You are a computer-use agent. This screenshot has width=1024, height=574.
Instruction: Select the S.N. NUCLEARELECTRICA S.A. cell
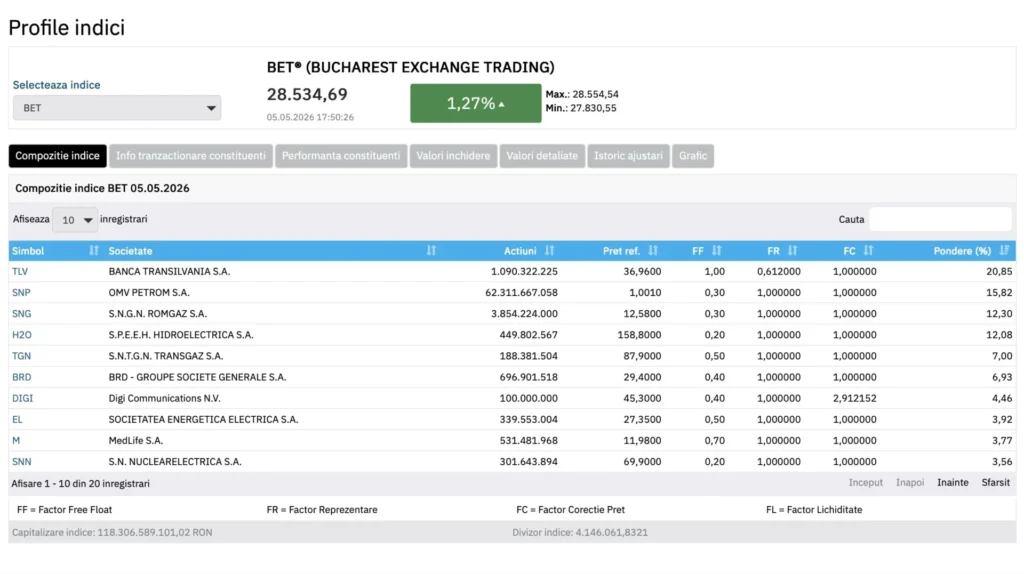pos(175,462)
